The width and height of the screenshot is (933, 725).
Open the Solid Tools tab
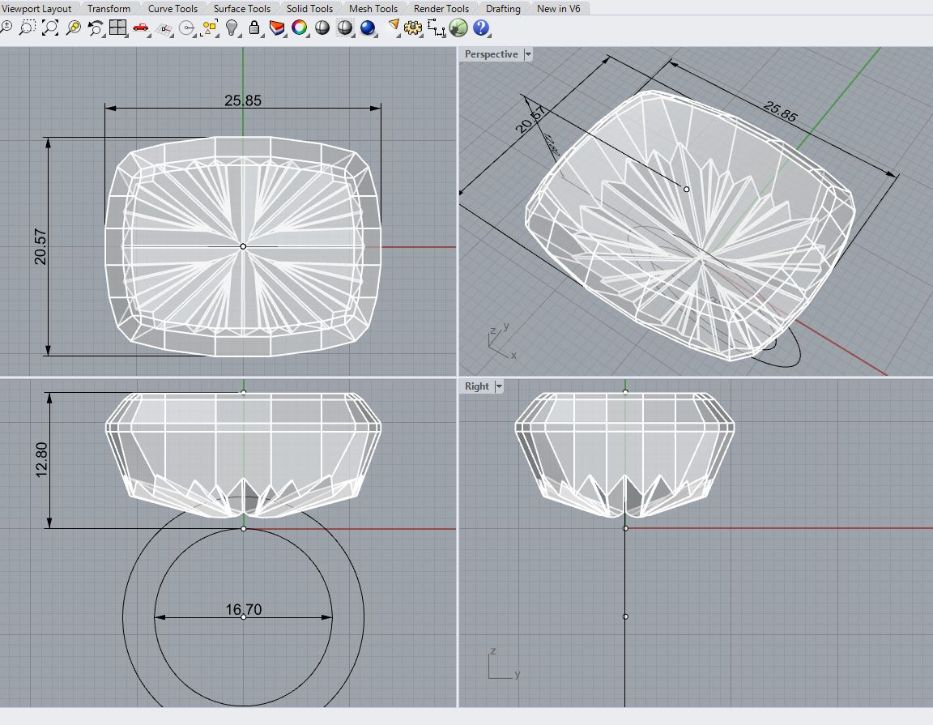point(309,8)
